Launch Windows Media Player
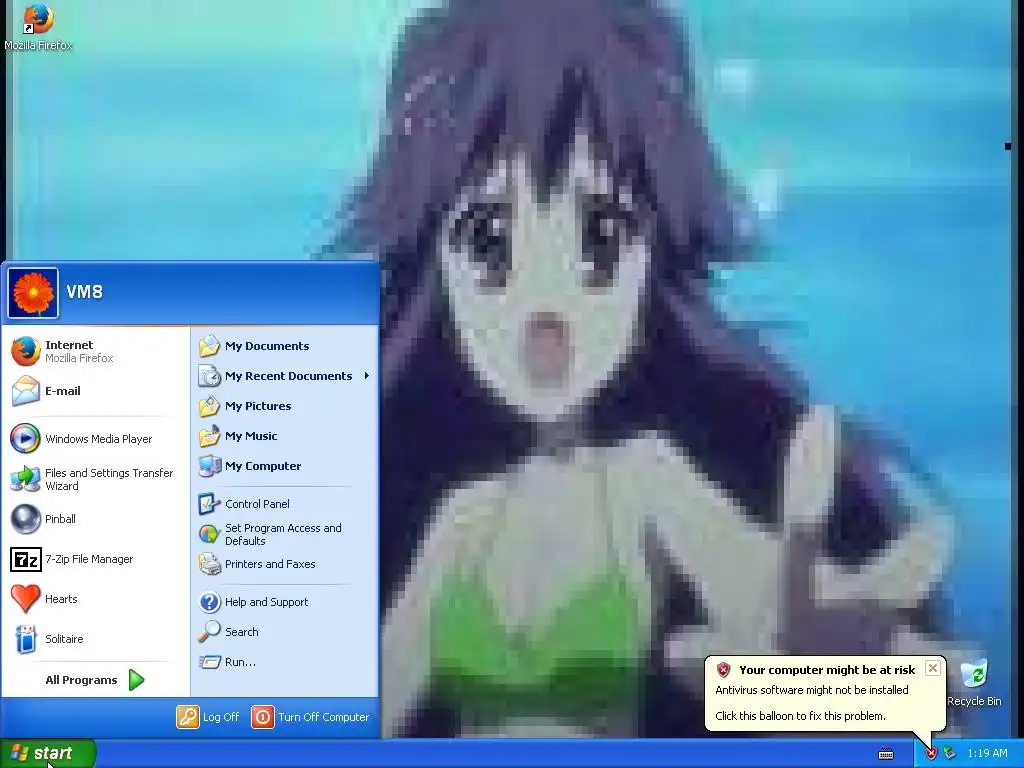 pos(96,439)
